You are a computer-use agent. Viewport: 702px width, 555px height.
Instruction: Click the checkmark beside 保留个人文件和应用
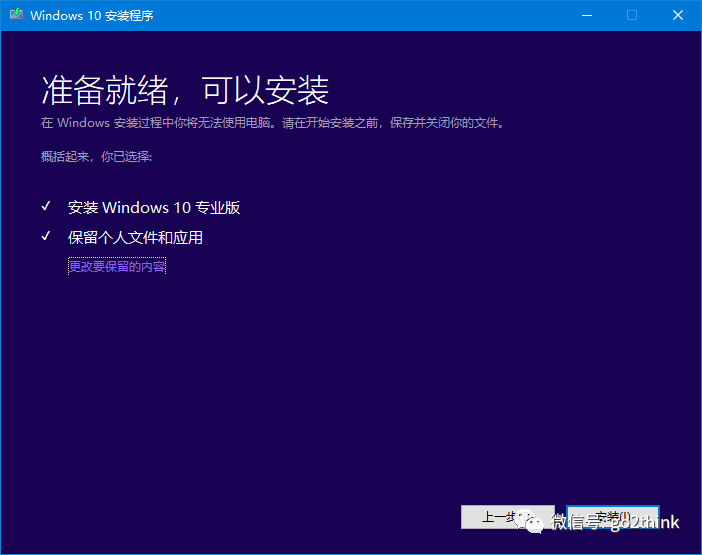tap(46, 236)
